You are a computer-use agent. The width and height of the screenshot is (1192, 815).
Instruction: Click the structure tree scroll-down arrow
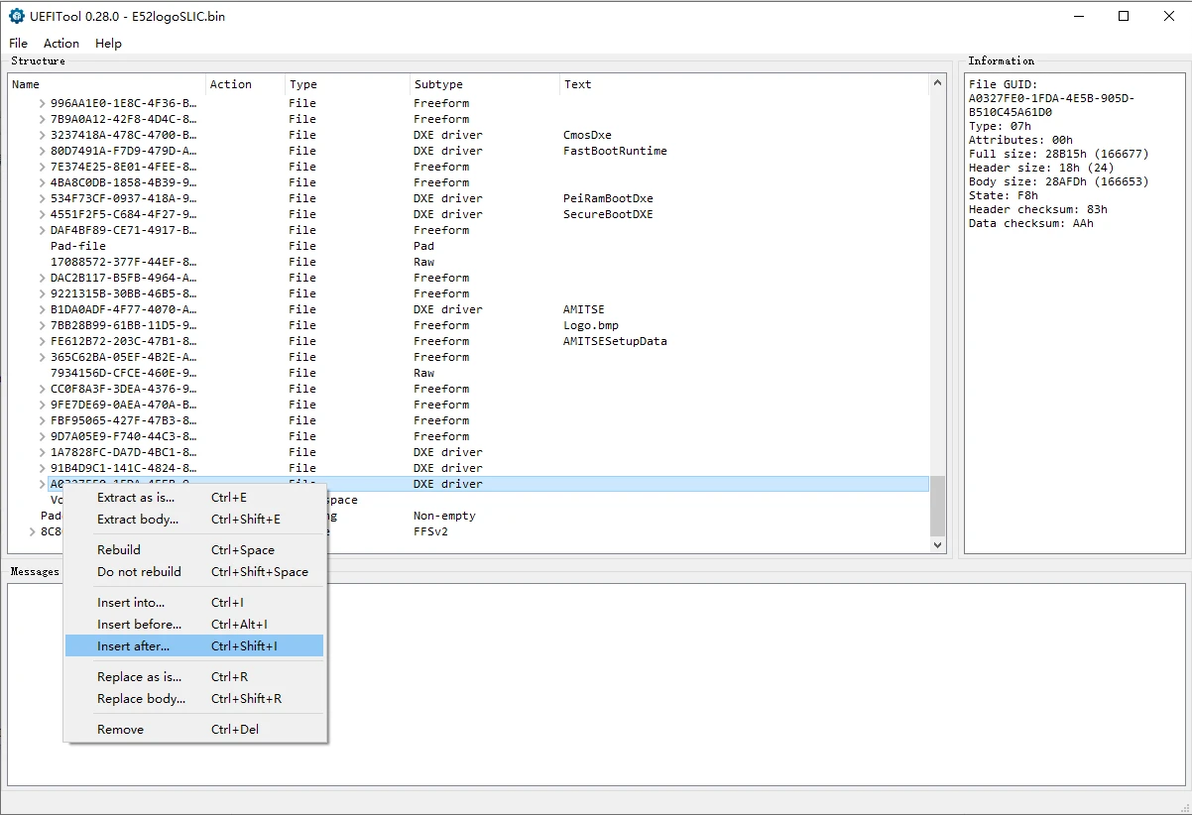coord(937,544)
